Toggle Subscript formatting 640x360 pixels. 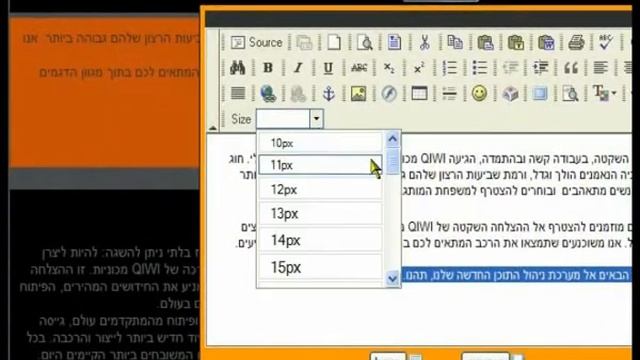tap(389, 68)
